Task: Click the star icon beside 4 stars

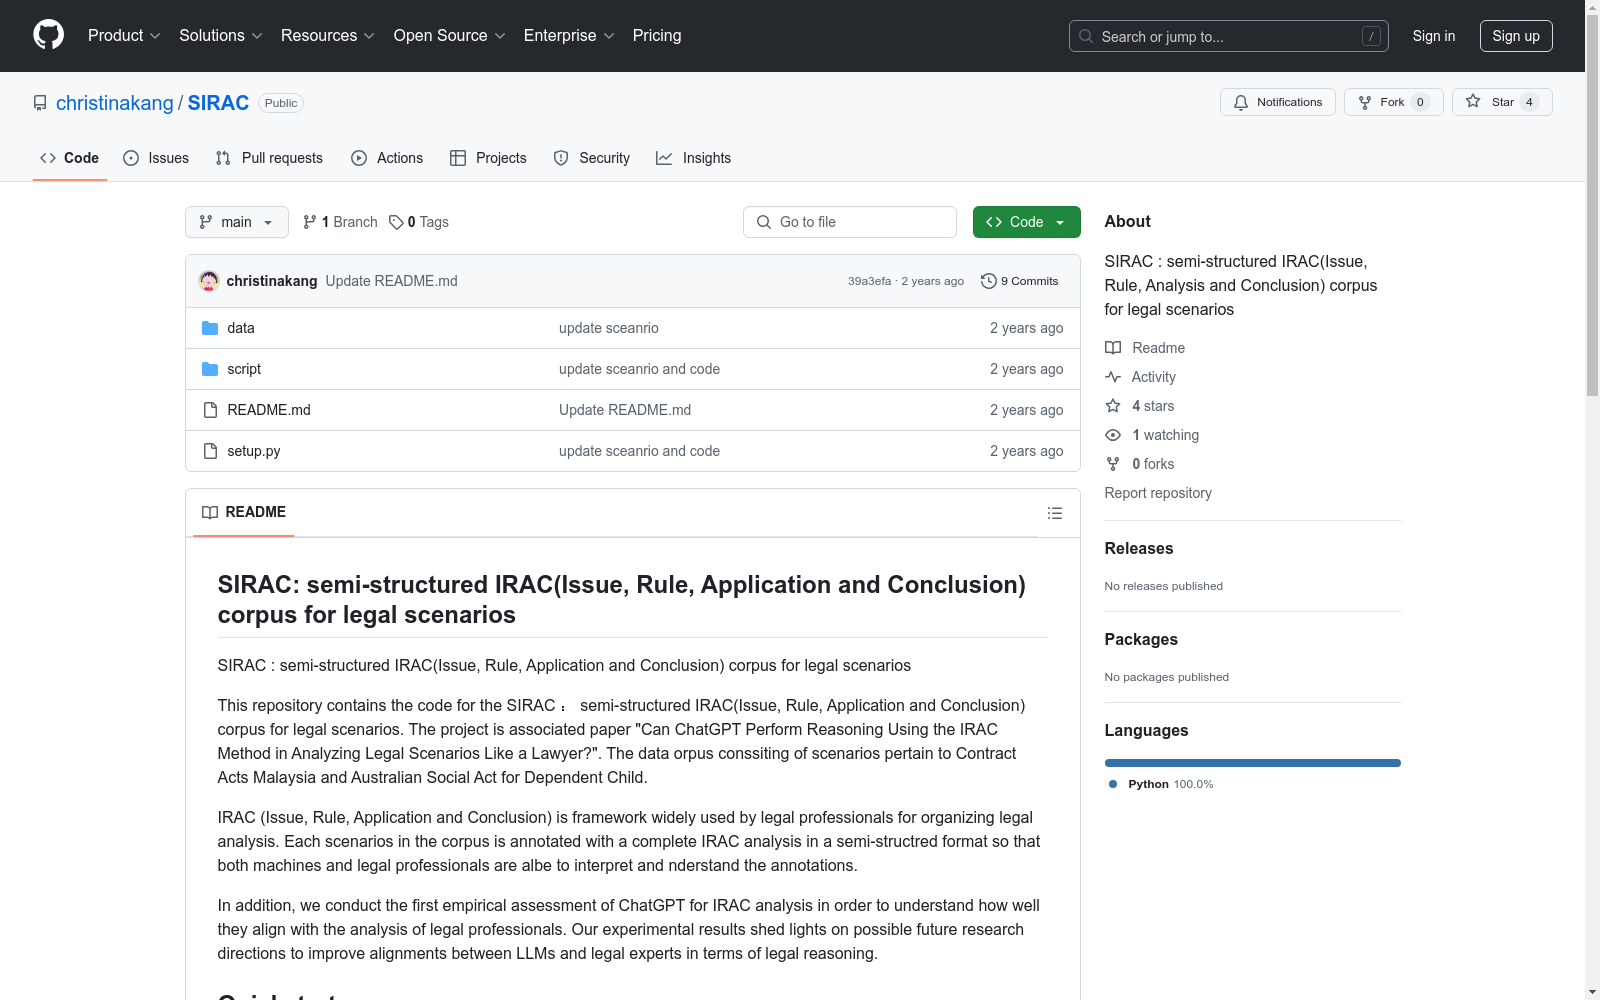Action: [x=1113, y=406]
